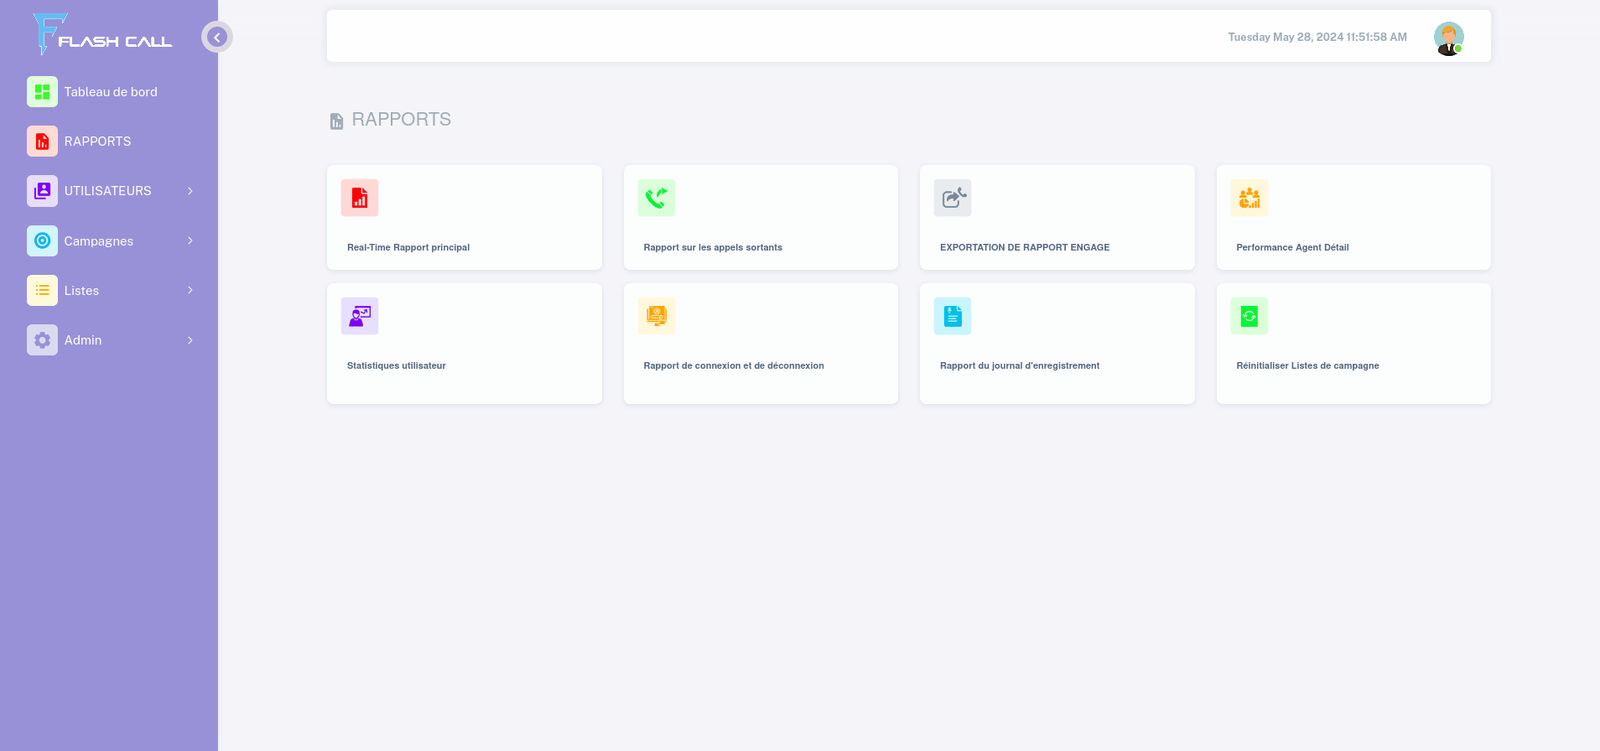Open Rapport sur les appels sortants link

click(712, 247)
